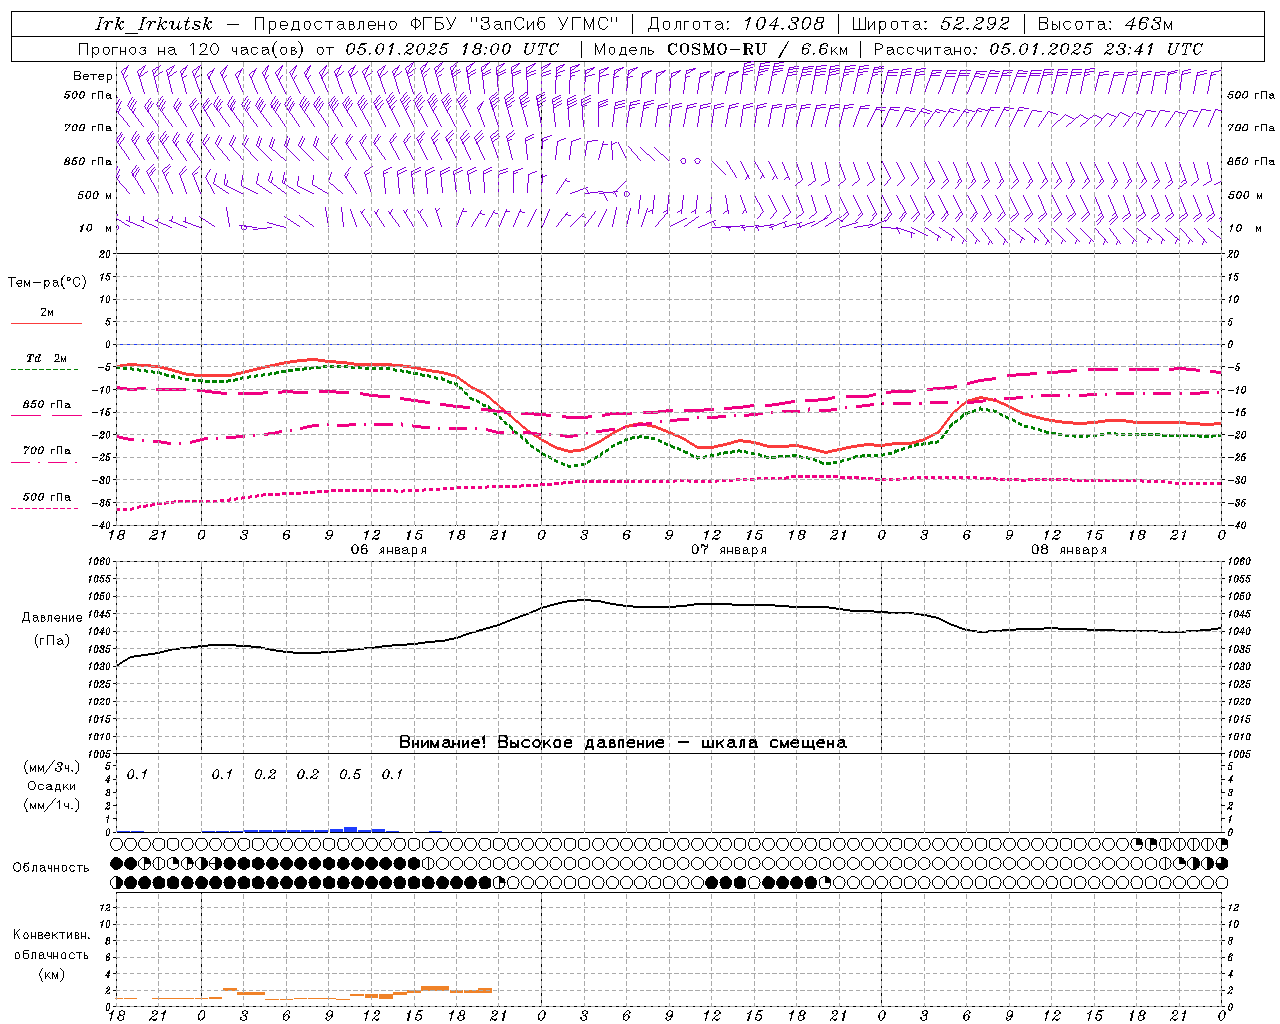This screenshot has height=1024, width=1280.
Task: Click the warning Внимание! Высокое давление — шкала смещена
Action: 623,743
